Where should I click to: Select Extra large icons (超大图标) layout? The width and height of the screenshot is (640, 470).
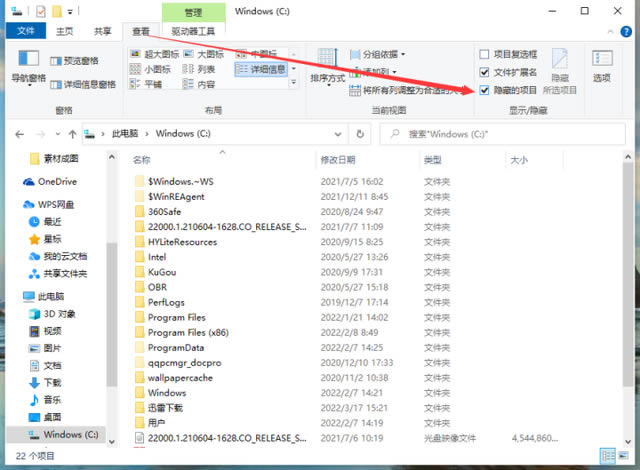tap(154, 54)
